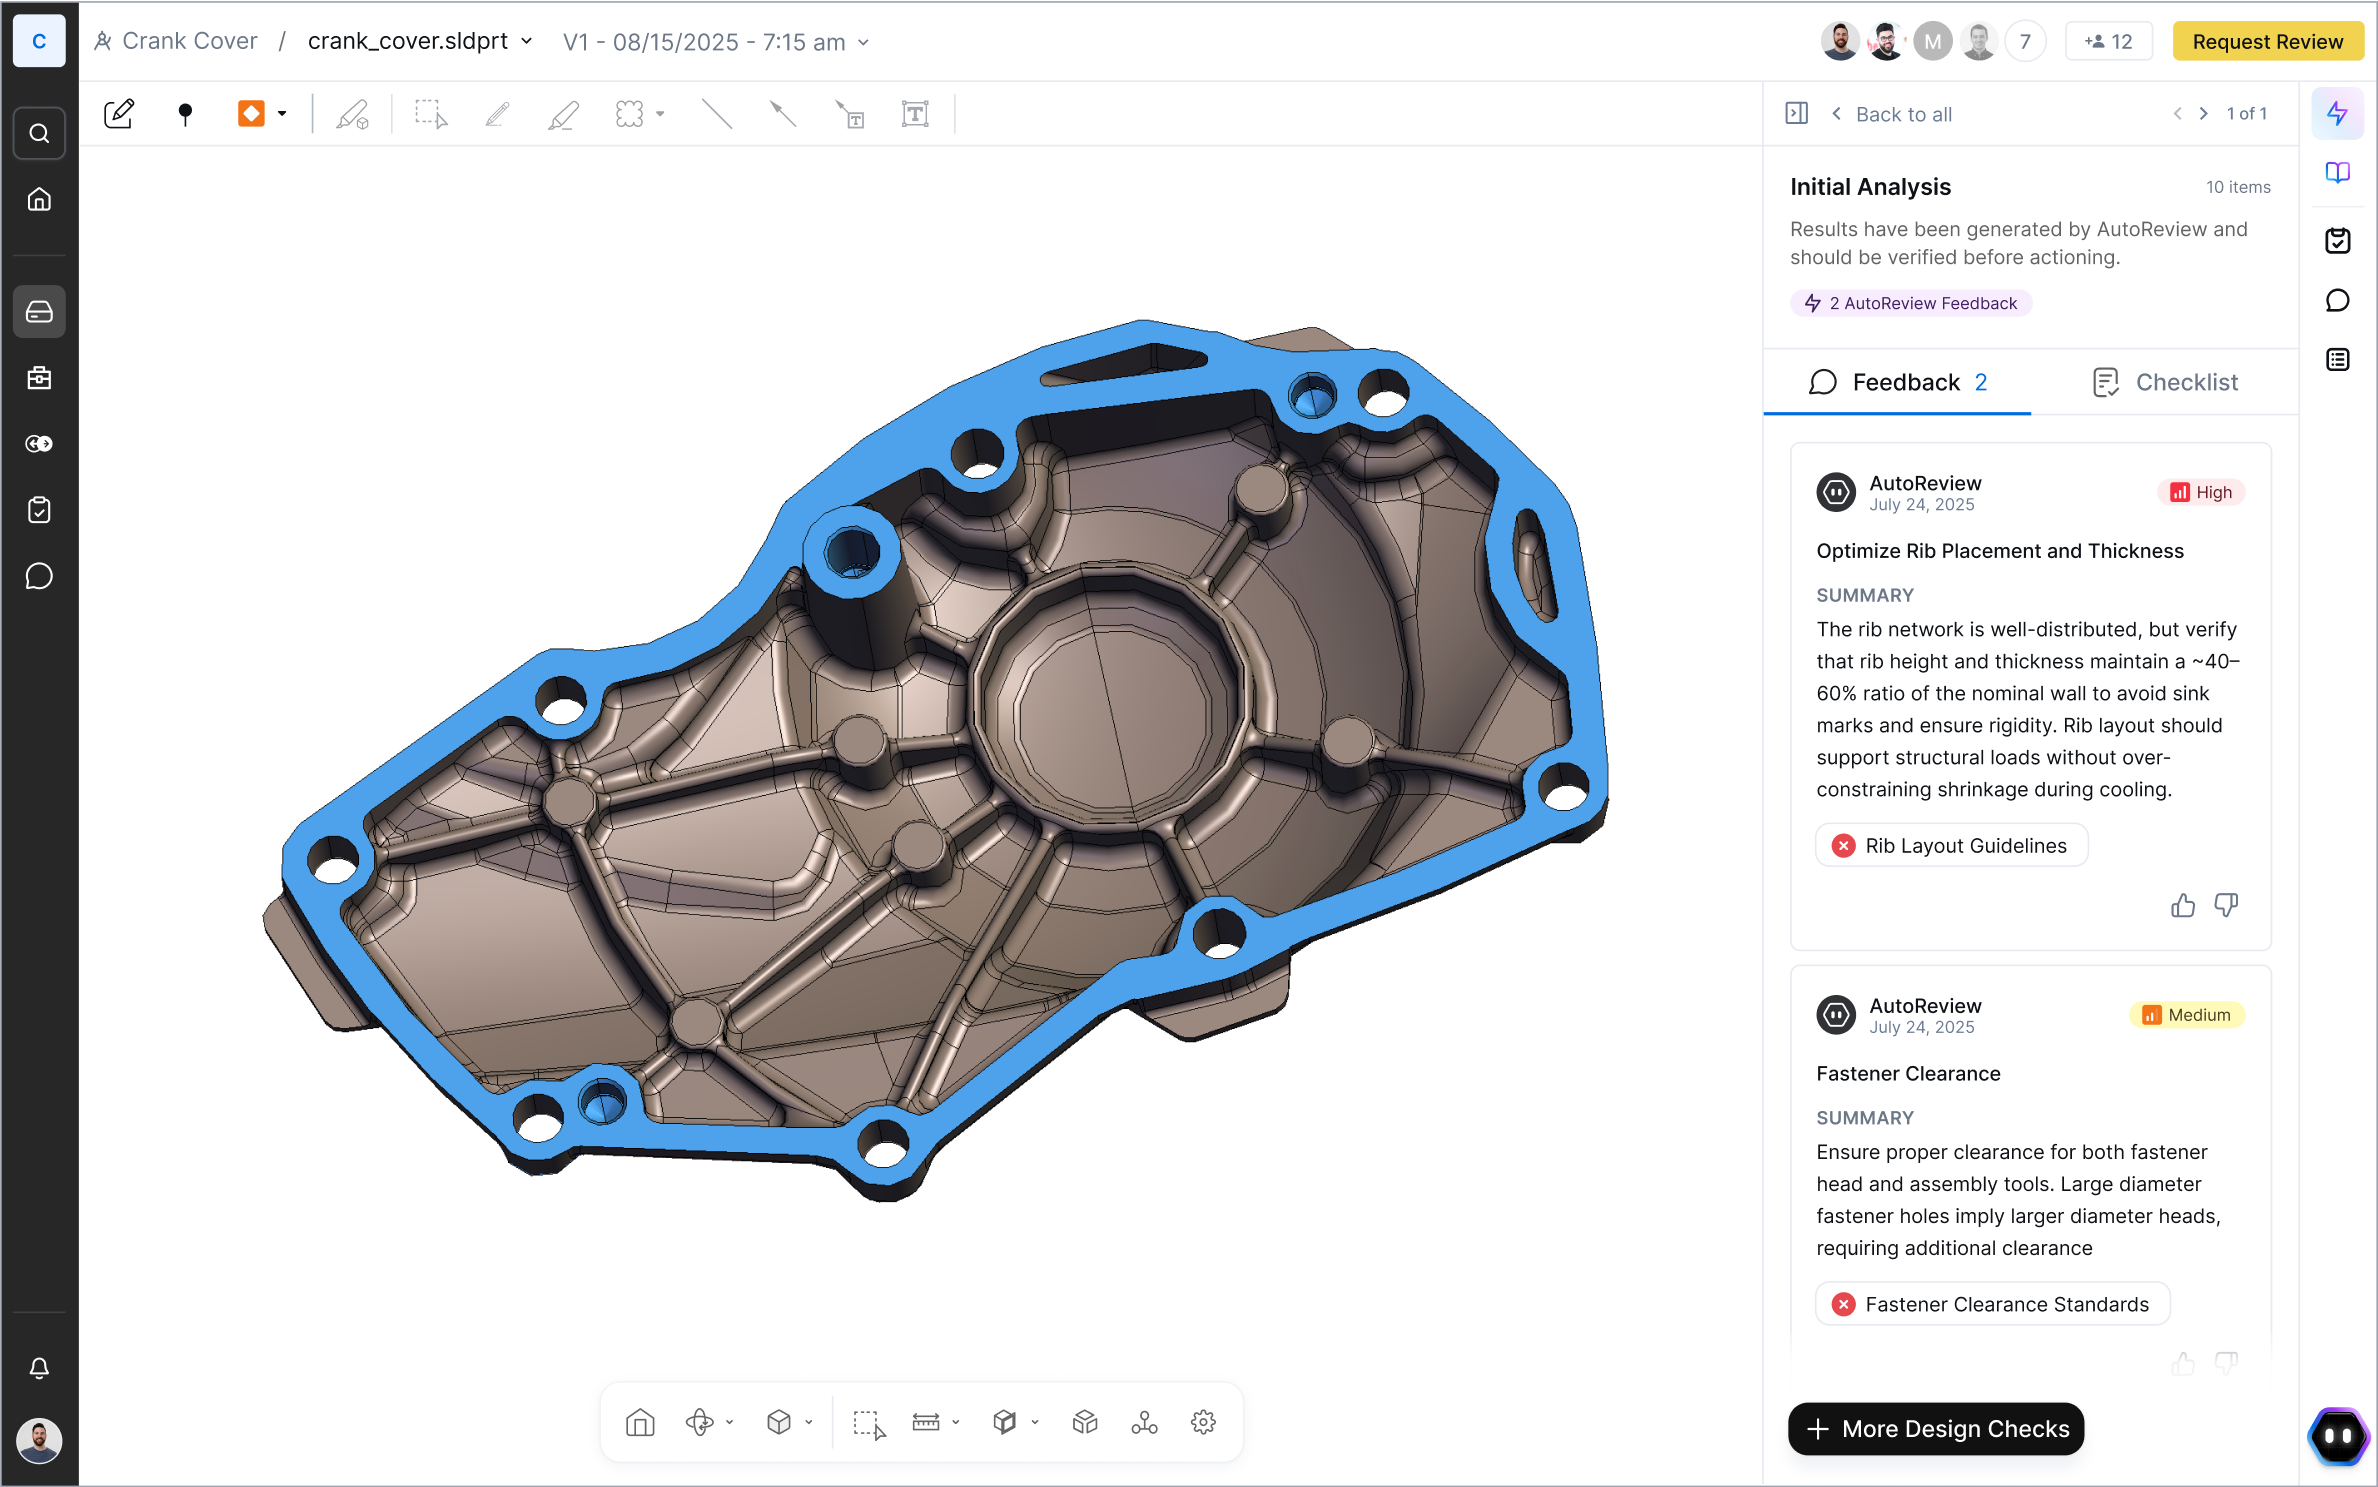The height and width of the screenshot is (1487, 2378).
Task: Open notifications bell in sidebar
Action: coord(39,1368)
